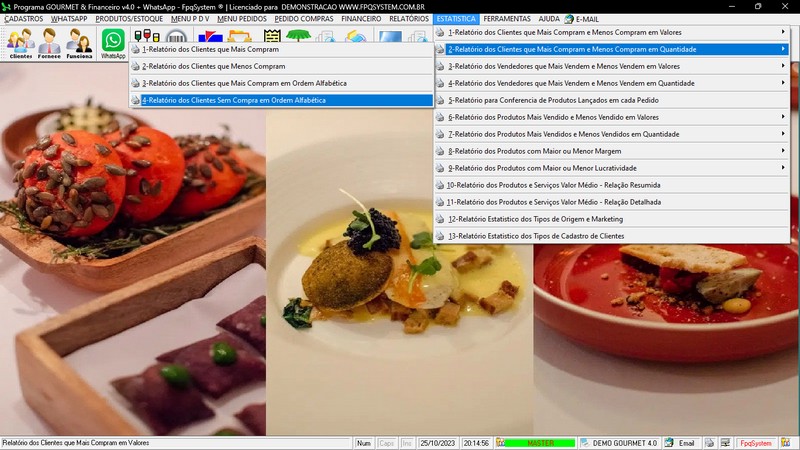The image size is (800, 450).
Task: Open the RELATÓRIOS menu
Action: pyautogui.click(x=409, y=19)
